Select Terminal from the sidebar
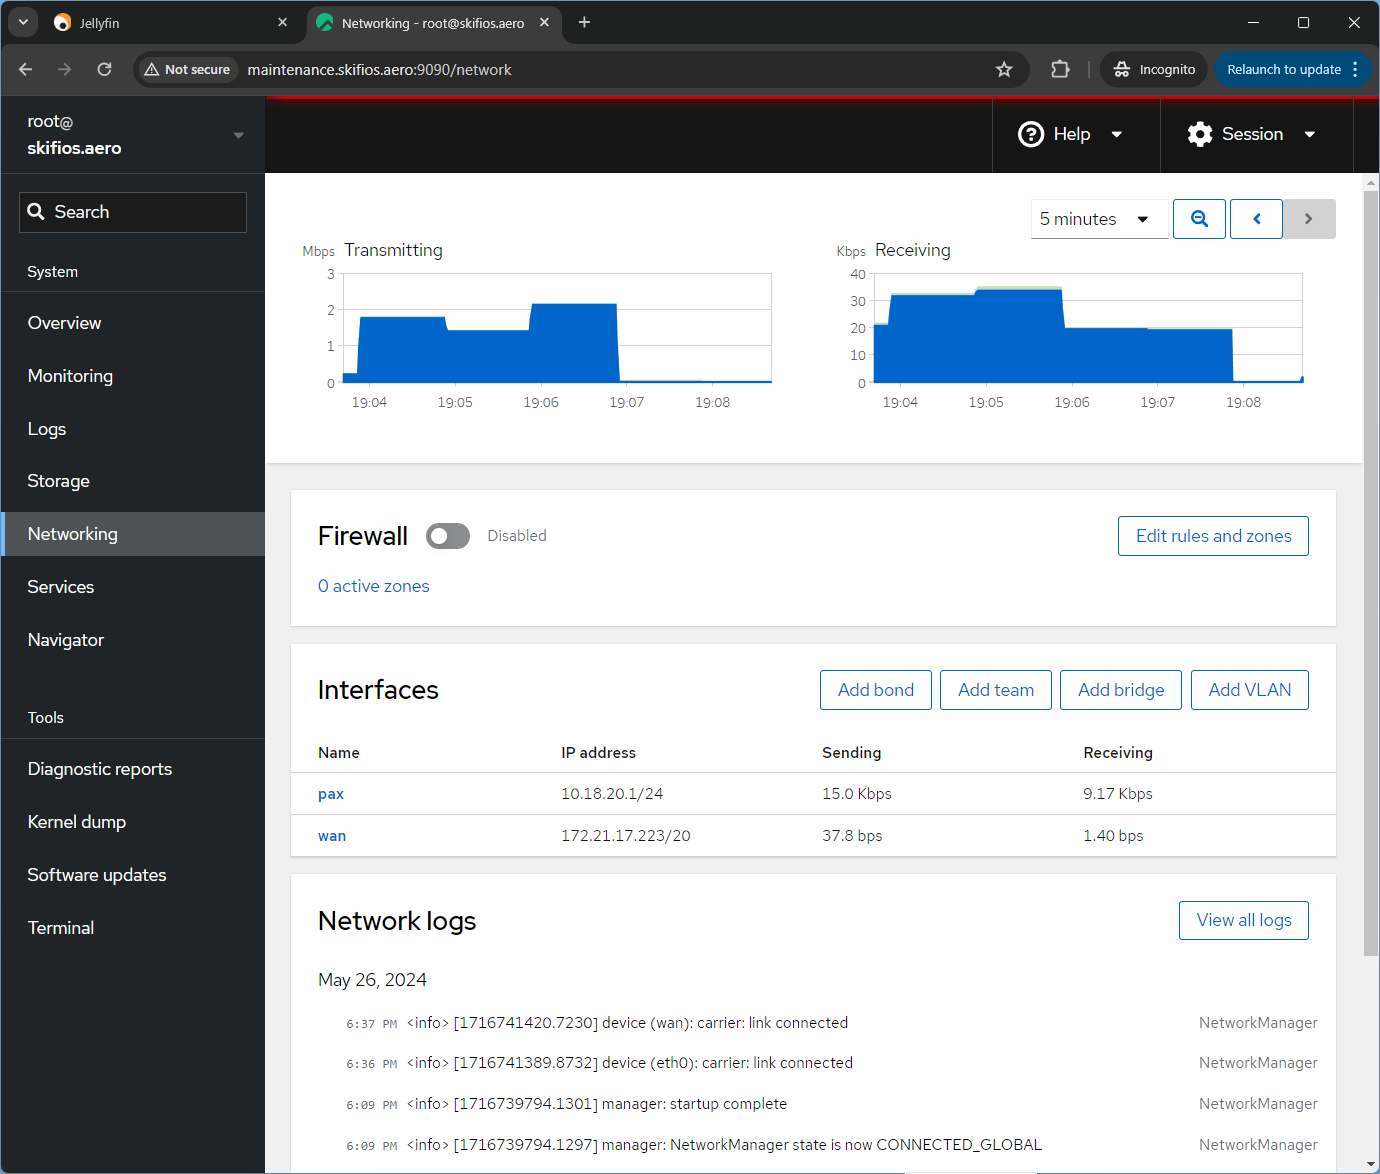This screenshot has width=1380, height=1174. [61, 928]
